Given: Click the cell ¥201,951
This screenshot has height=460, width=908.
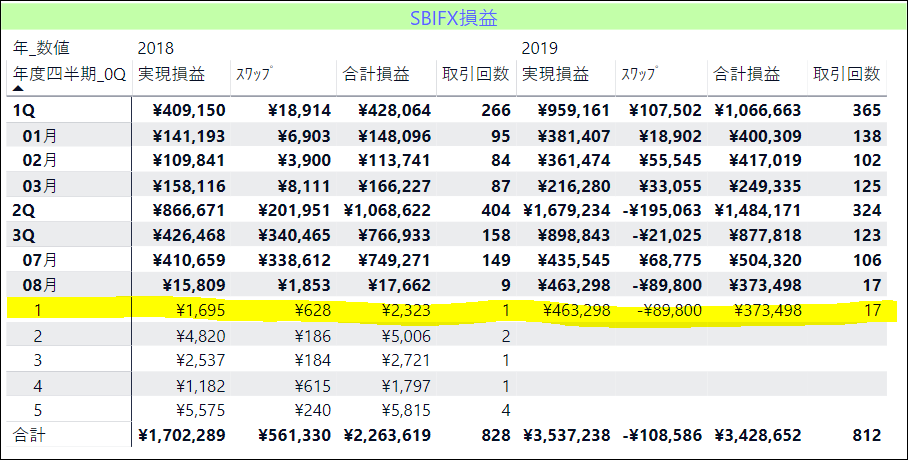Looking at the screenshot, I should pyautogui.click(x=295, y=210).
